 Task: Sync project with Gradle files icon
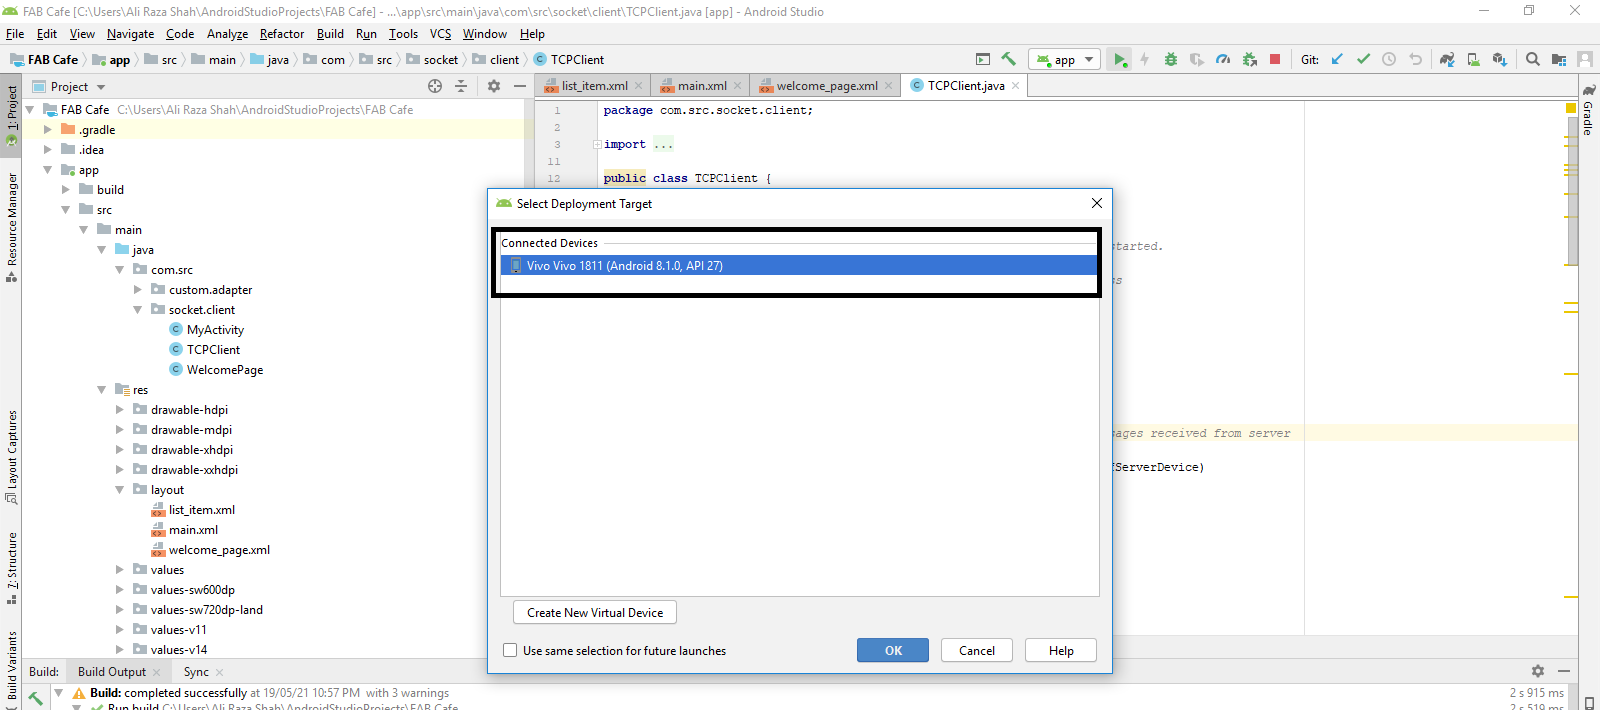point(1447,59)
